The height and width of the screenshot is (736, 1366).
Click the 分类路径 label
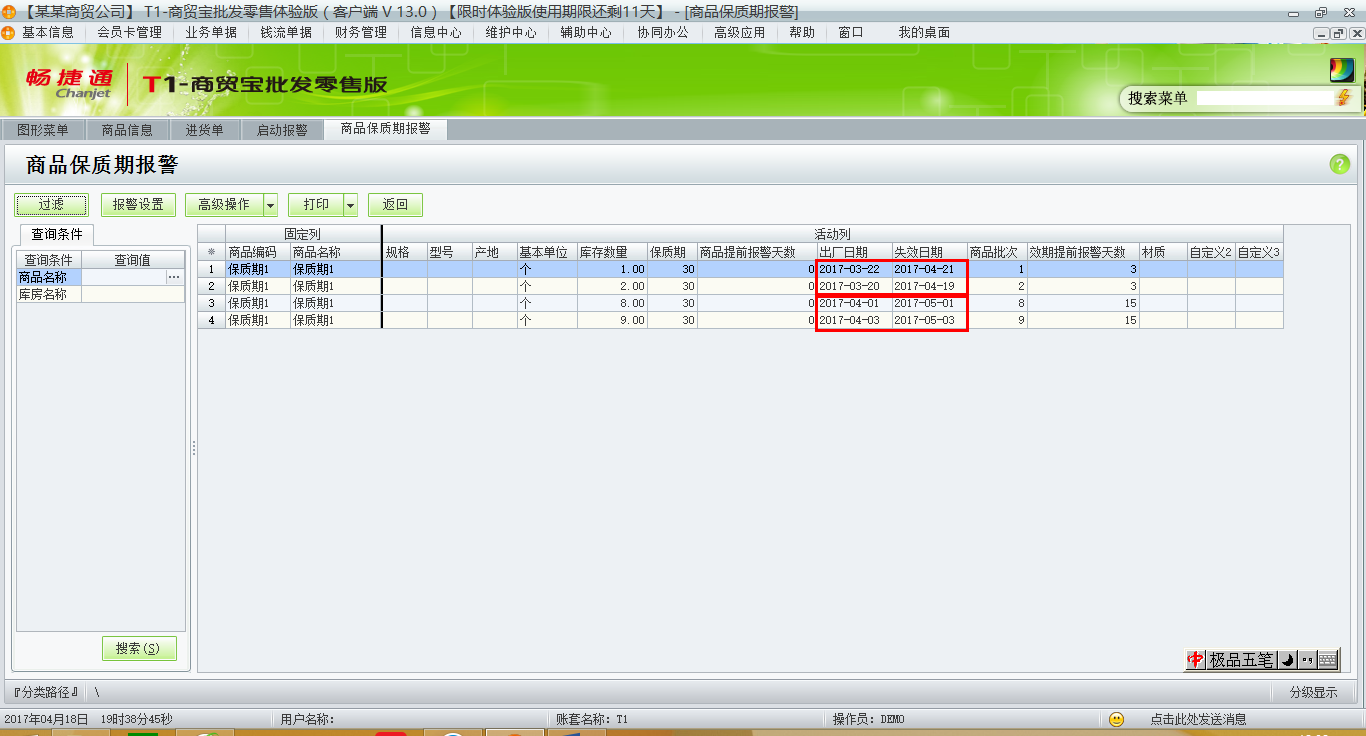tap(45, 692)
